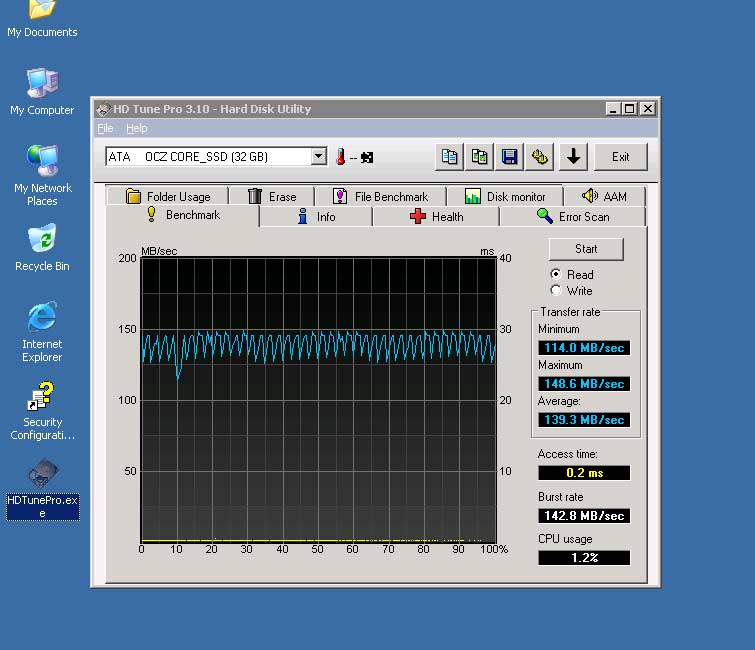Open the Recycle Bin desktop icon
Viewport: 755px width, 650px height.
pos(42,240)
